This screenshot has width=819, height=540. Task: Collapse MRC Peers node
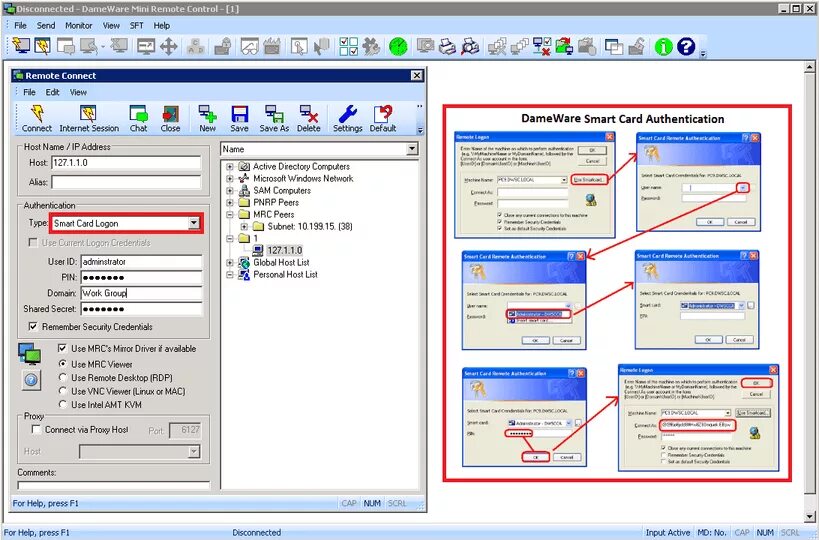click(230, 215)
